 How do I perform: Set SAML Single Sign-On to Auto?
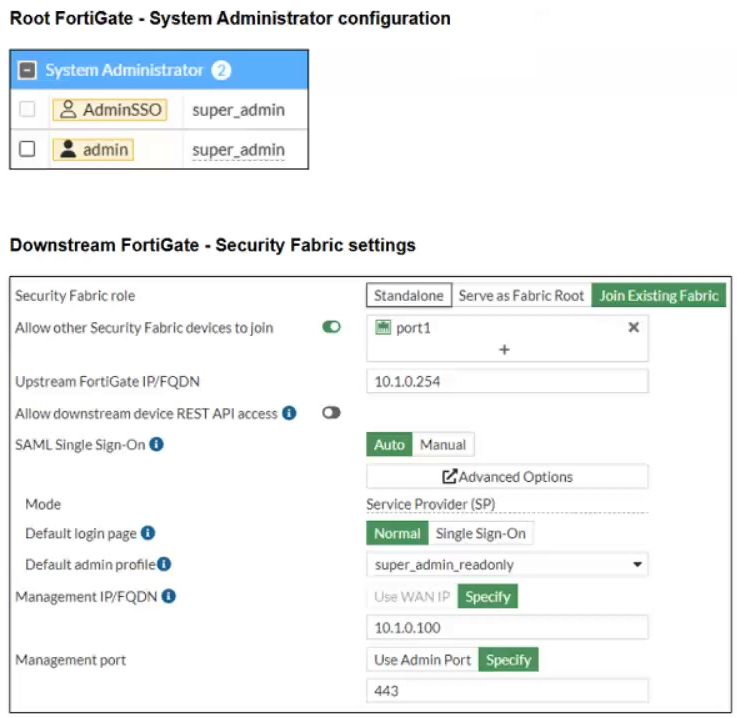[x=389, y=444]
